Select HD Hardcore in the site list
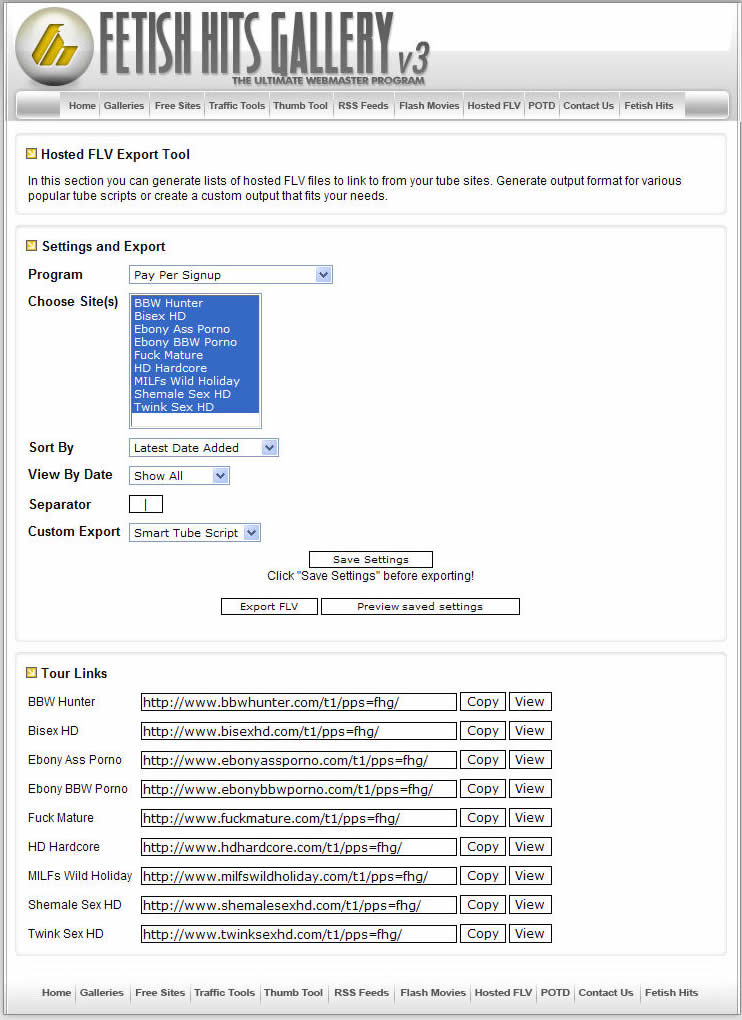The width and height of the screenshot is (742, 1020). pyautogui.click(x=195, y=368)
